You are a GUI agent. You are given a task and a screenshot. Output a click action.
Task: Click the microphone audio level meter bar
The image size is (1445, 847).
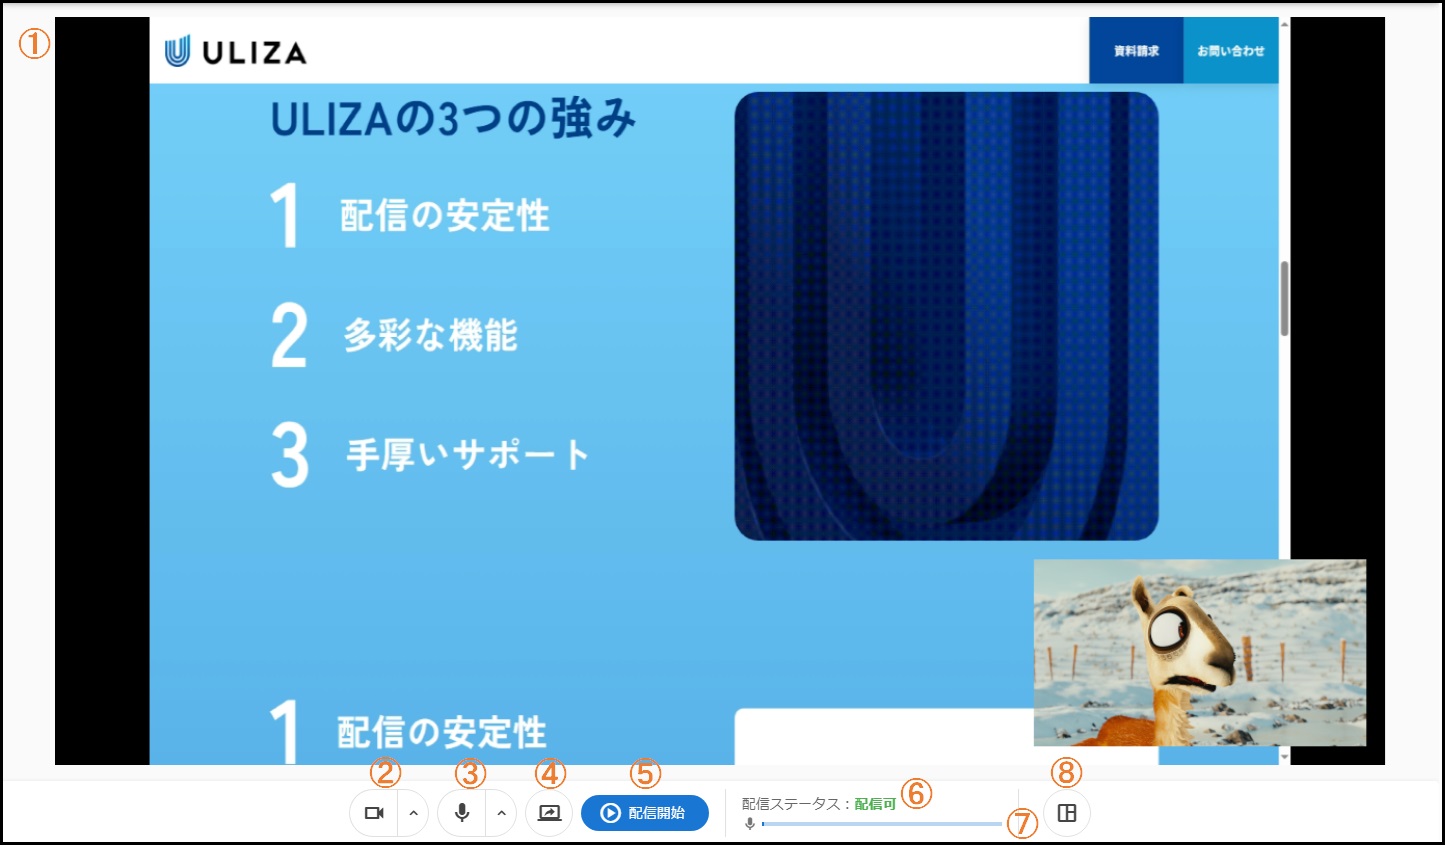coord(881,824)
